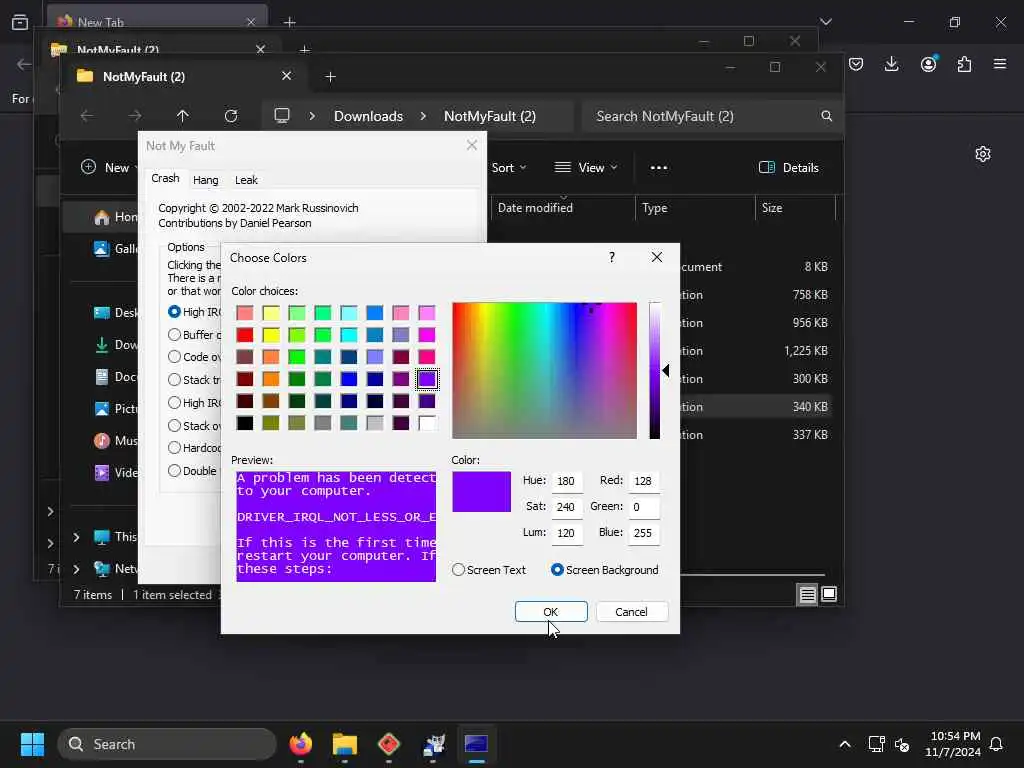Expand Network in navigation pane

coord(76,569)
